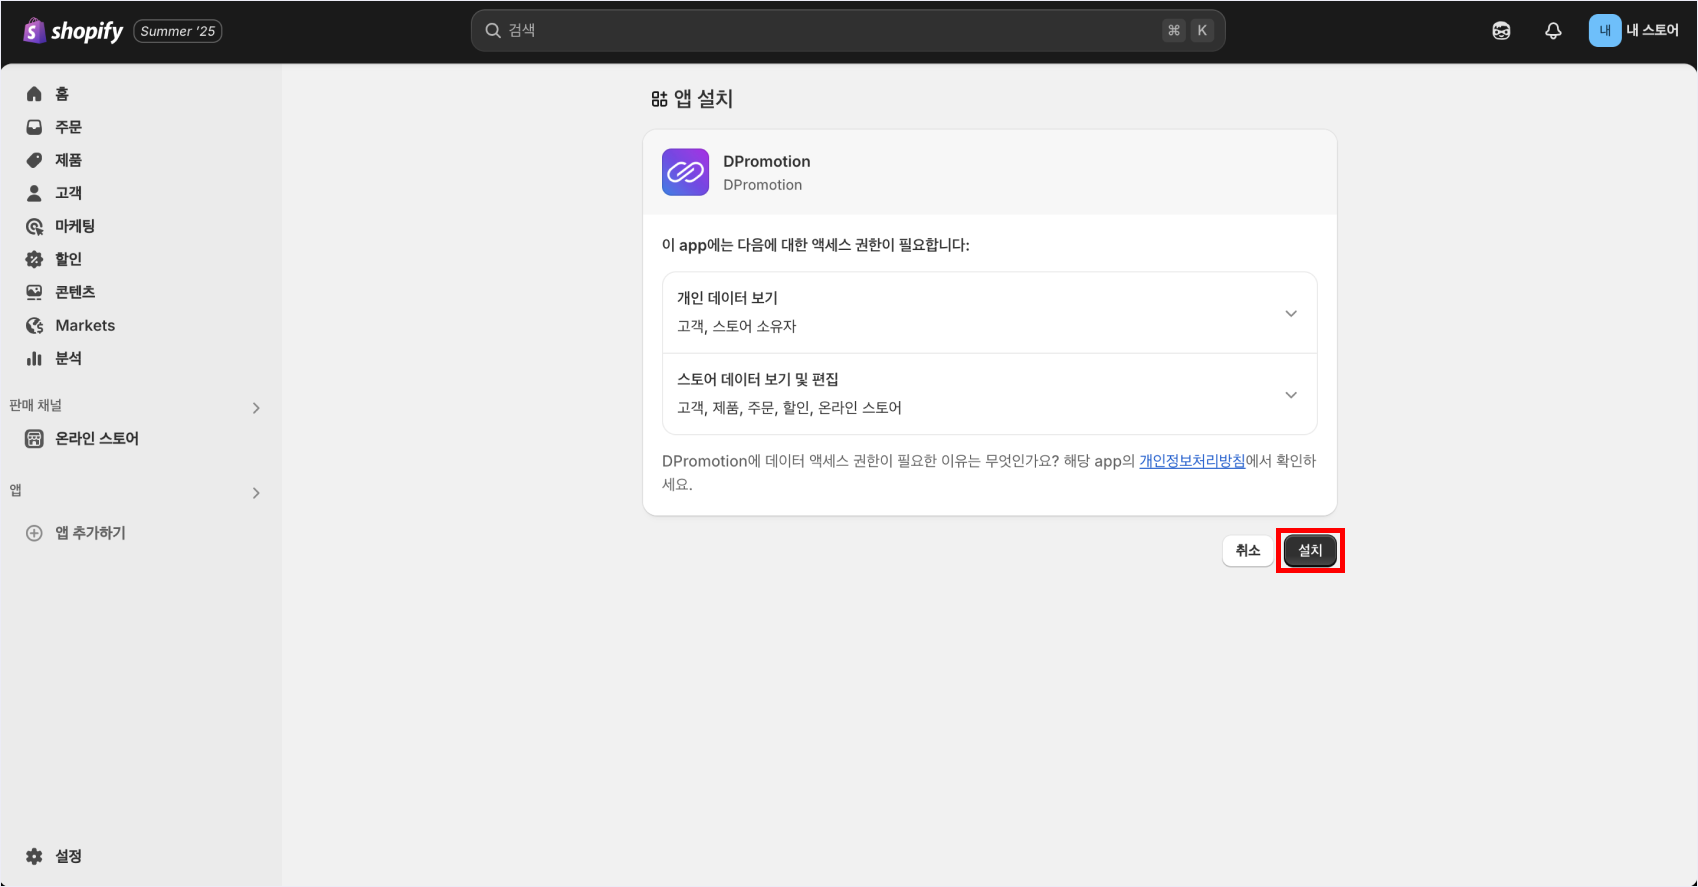Screen dimensions: 1698x887
Task: Open 온라인 스토어 in the sidebar
Action: click(96, 438)
